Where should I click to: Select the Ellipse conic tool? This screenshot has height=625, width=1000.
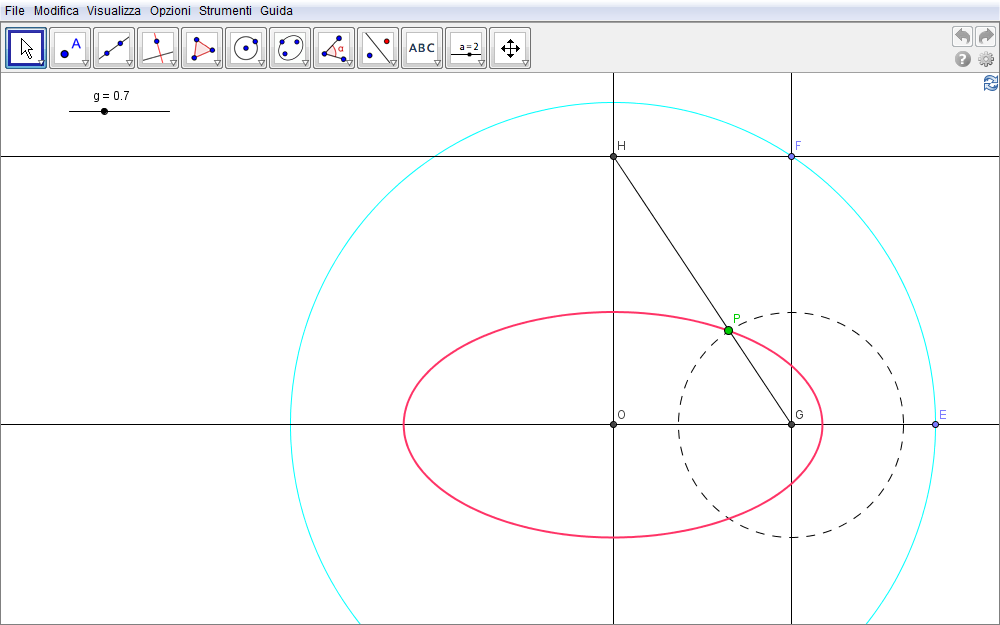coord(290,48)
